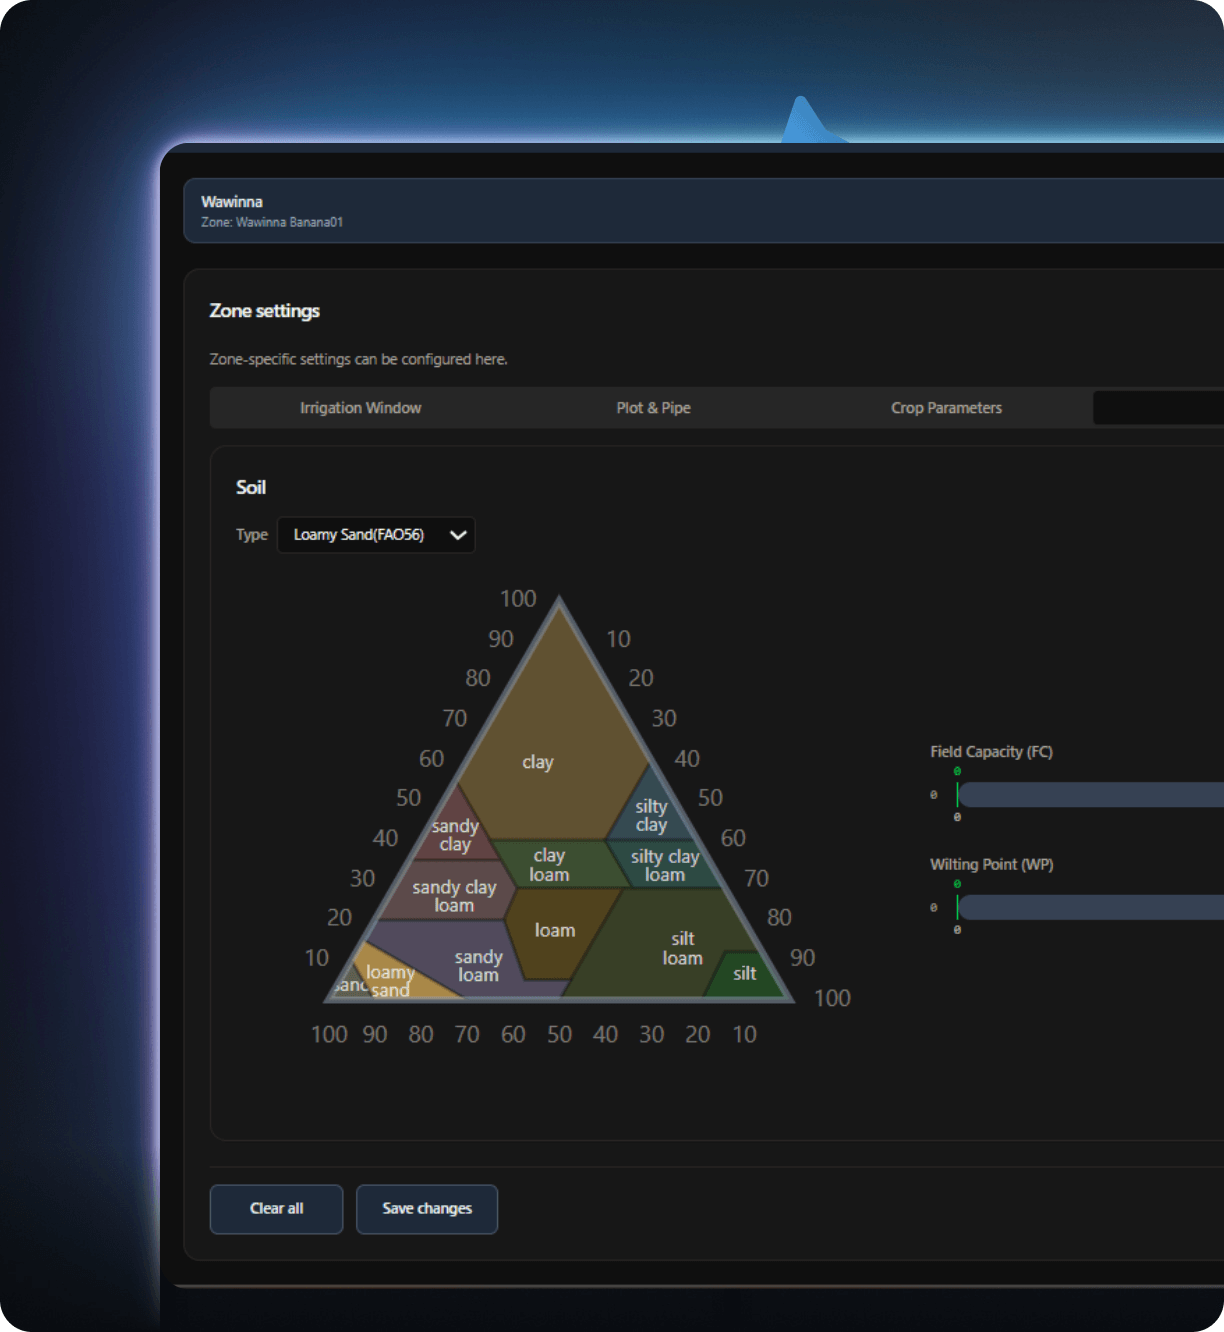Choose the sandy clay loam region
The height and width of the screenshot is (1332, 1224).
(454, 896)
